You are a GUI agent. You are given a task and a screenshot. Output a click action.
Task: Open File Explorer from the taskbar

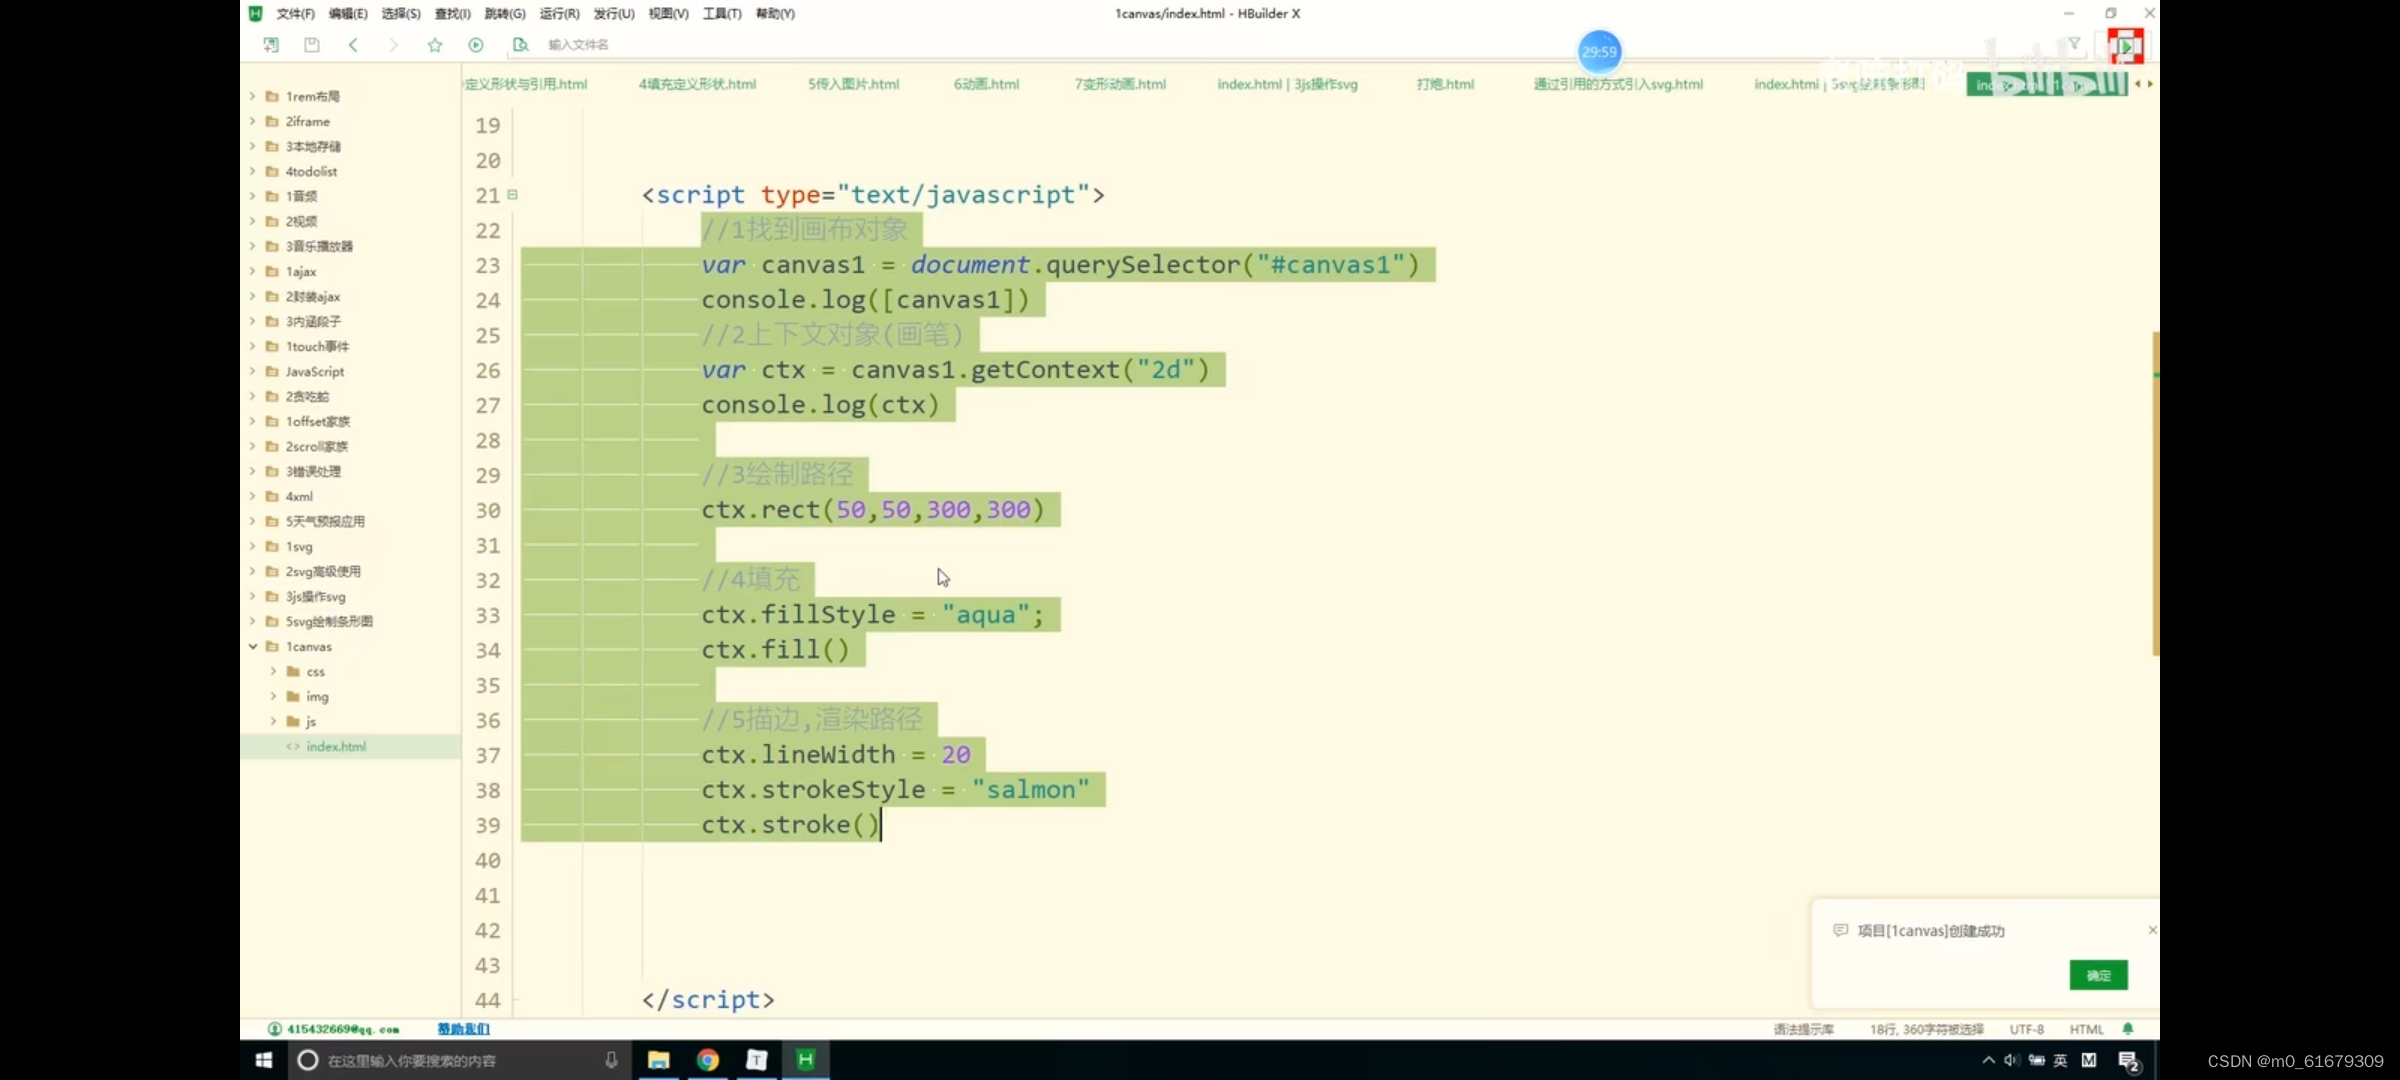click(658, 1060)
